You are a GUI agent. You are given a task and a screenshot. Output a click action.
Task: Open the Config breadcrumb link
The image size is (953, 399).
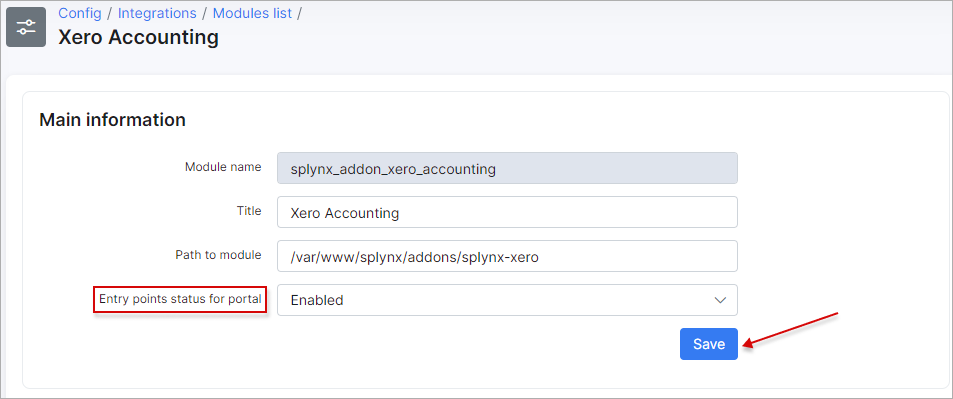80,13
